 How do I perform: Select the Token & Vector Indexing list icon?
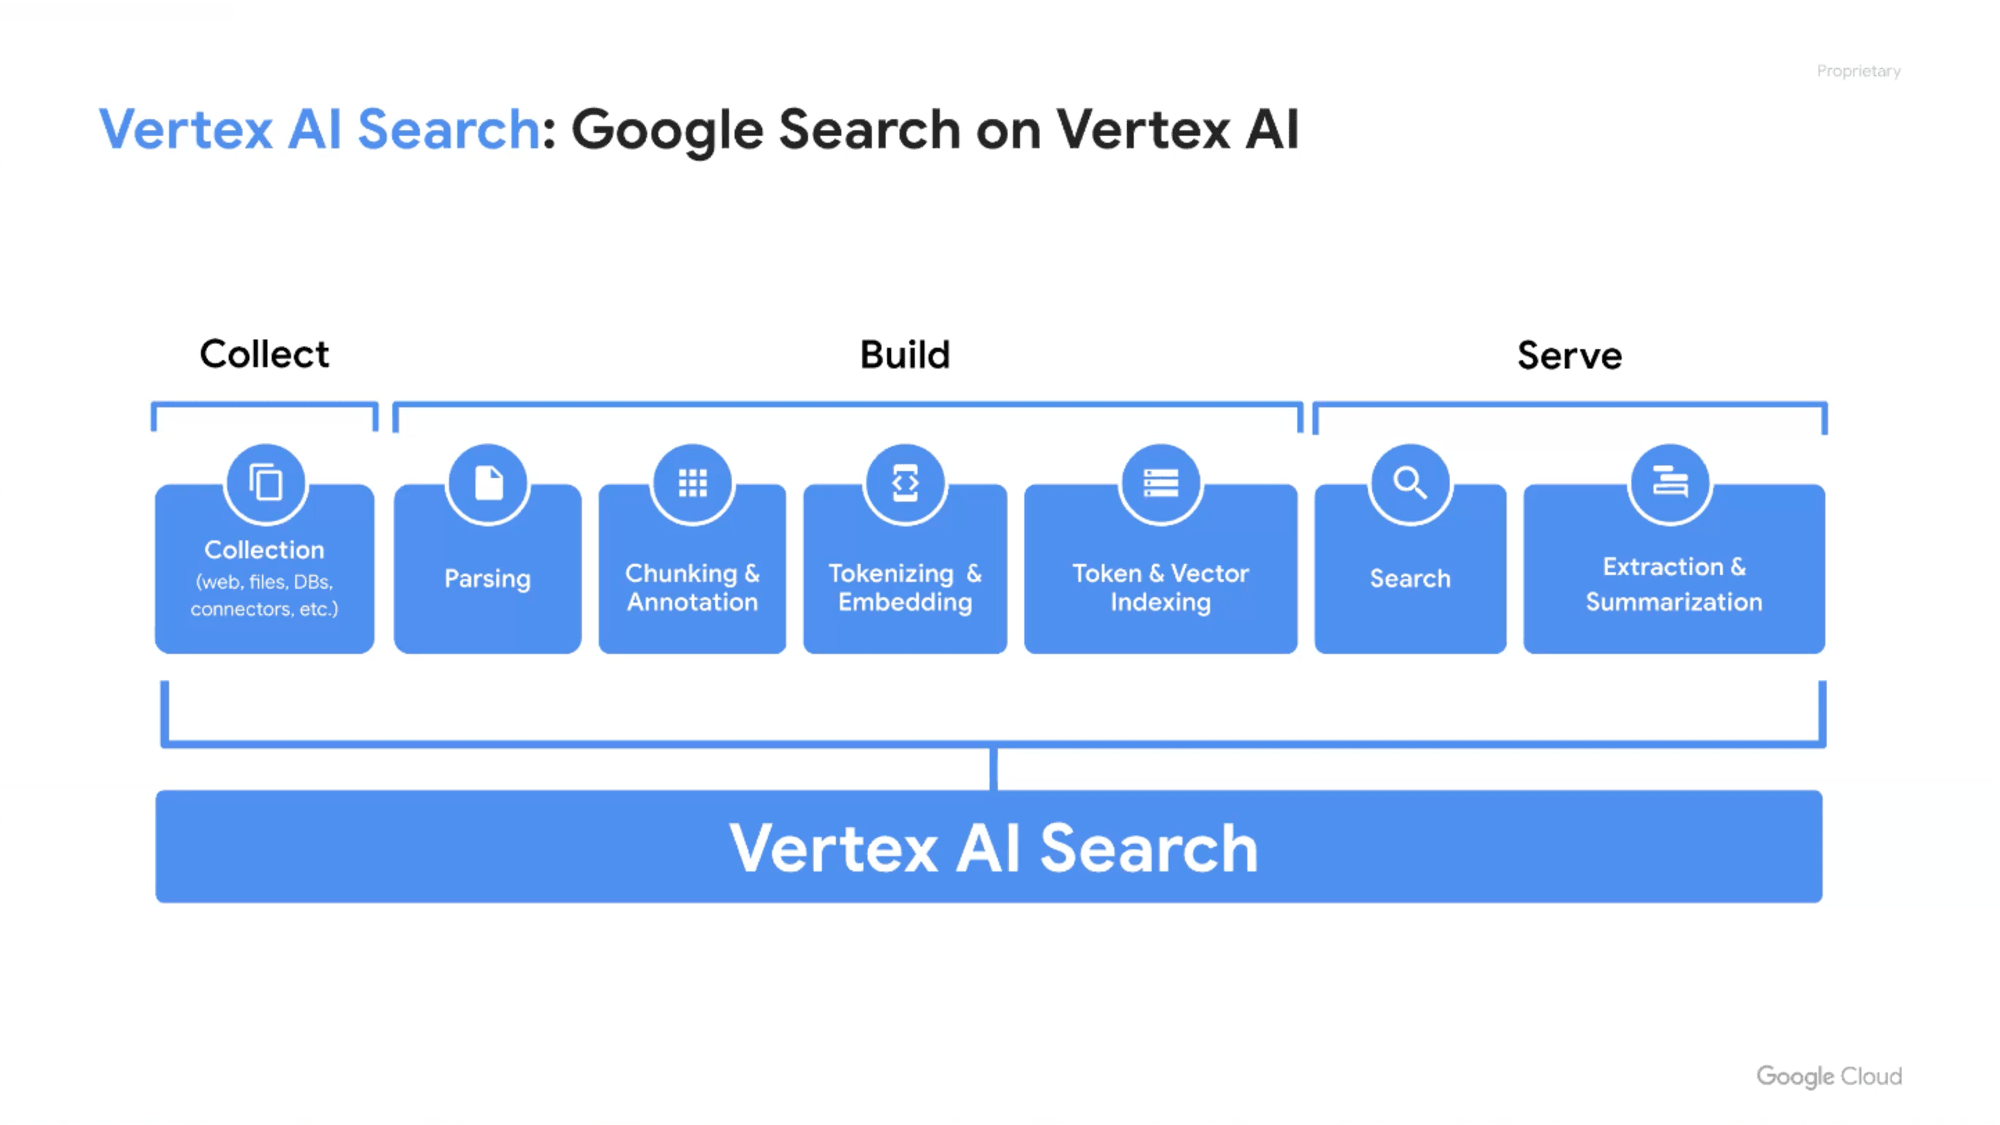1159,482
